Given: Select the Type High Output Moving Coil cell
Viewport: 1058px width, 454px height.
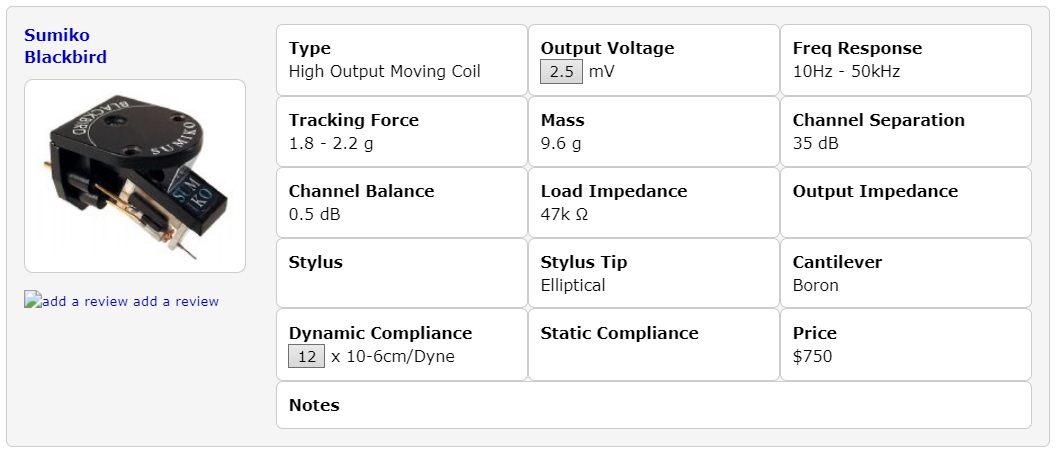Looking at the screenshot, I should pyautogui.click(x=401, y=60).
